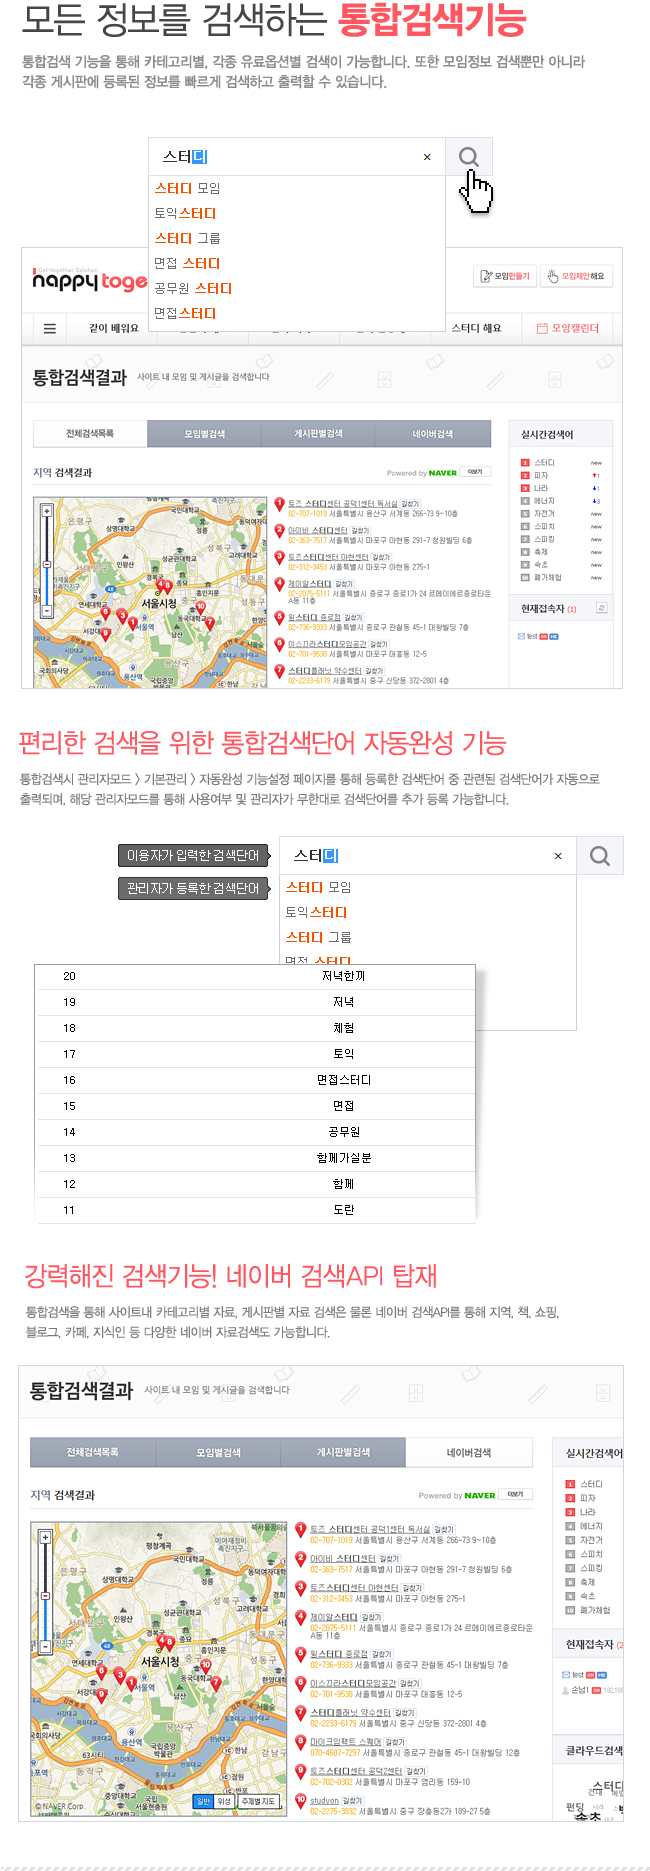Zoom out with the minus button on upper map
The height and width of the screenshot is (1871, 650).
pyautogui.click(x=46, y=610)
